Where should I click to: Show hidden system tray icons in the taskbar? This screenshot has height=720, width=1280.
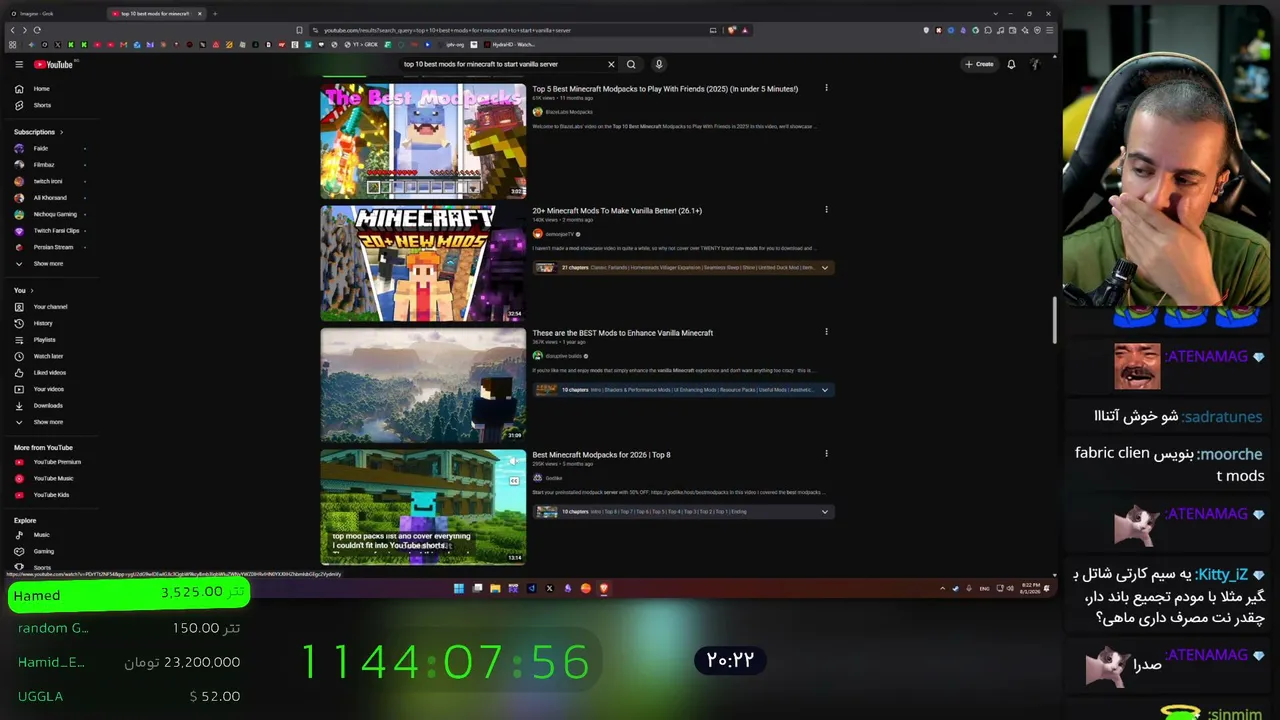(x=942, y=588)
